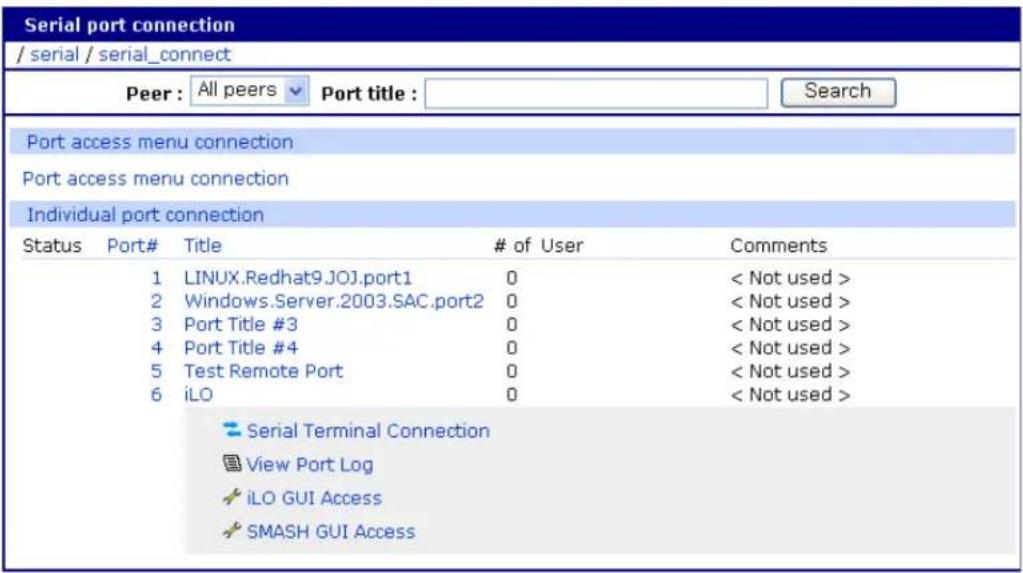
Task: Sort by the Title column header
Action: pyautogui.click(x=202, y=245)
